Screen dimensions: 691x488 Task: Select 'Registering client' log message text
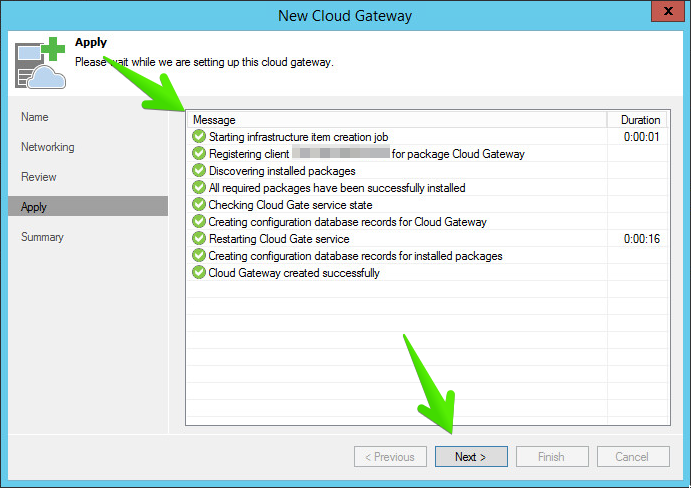coord(367,154)
